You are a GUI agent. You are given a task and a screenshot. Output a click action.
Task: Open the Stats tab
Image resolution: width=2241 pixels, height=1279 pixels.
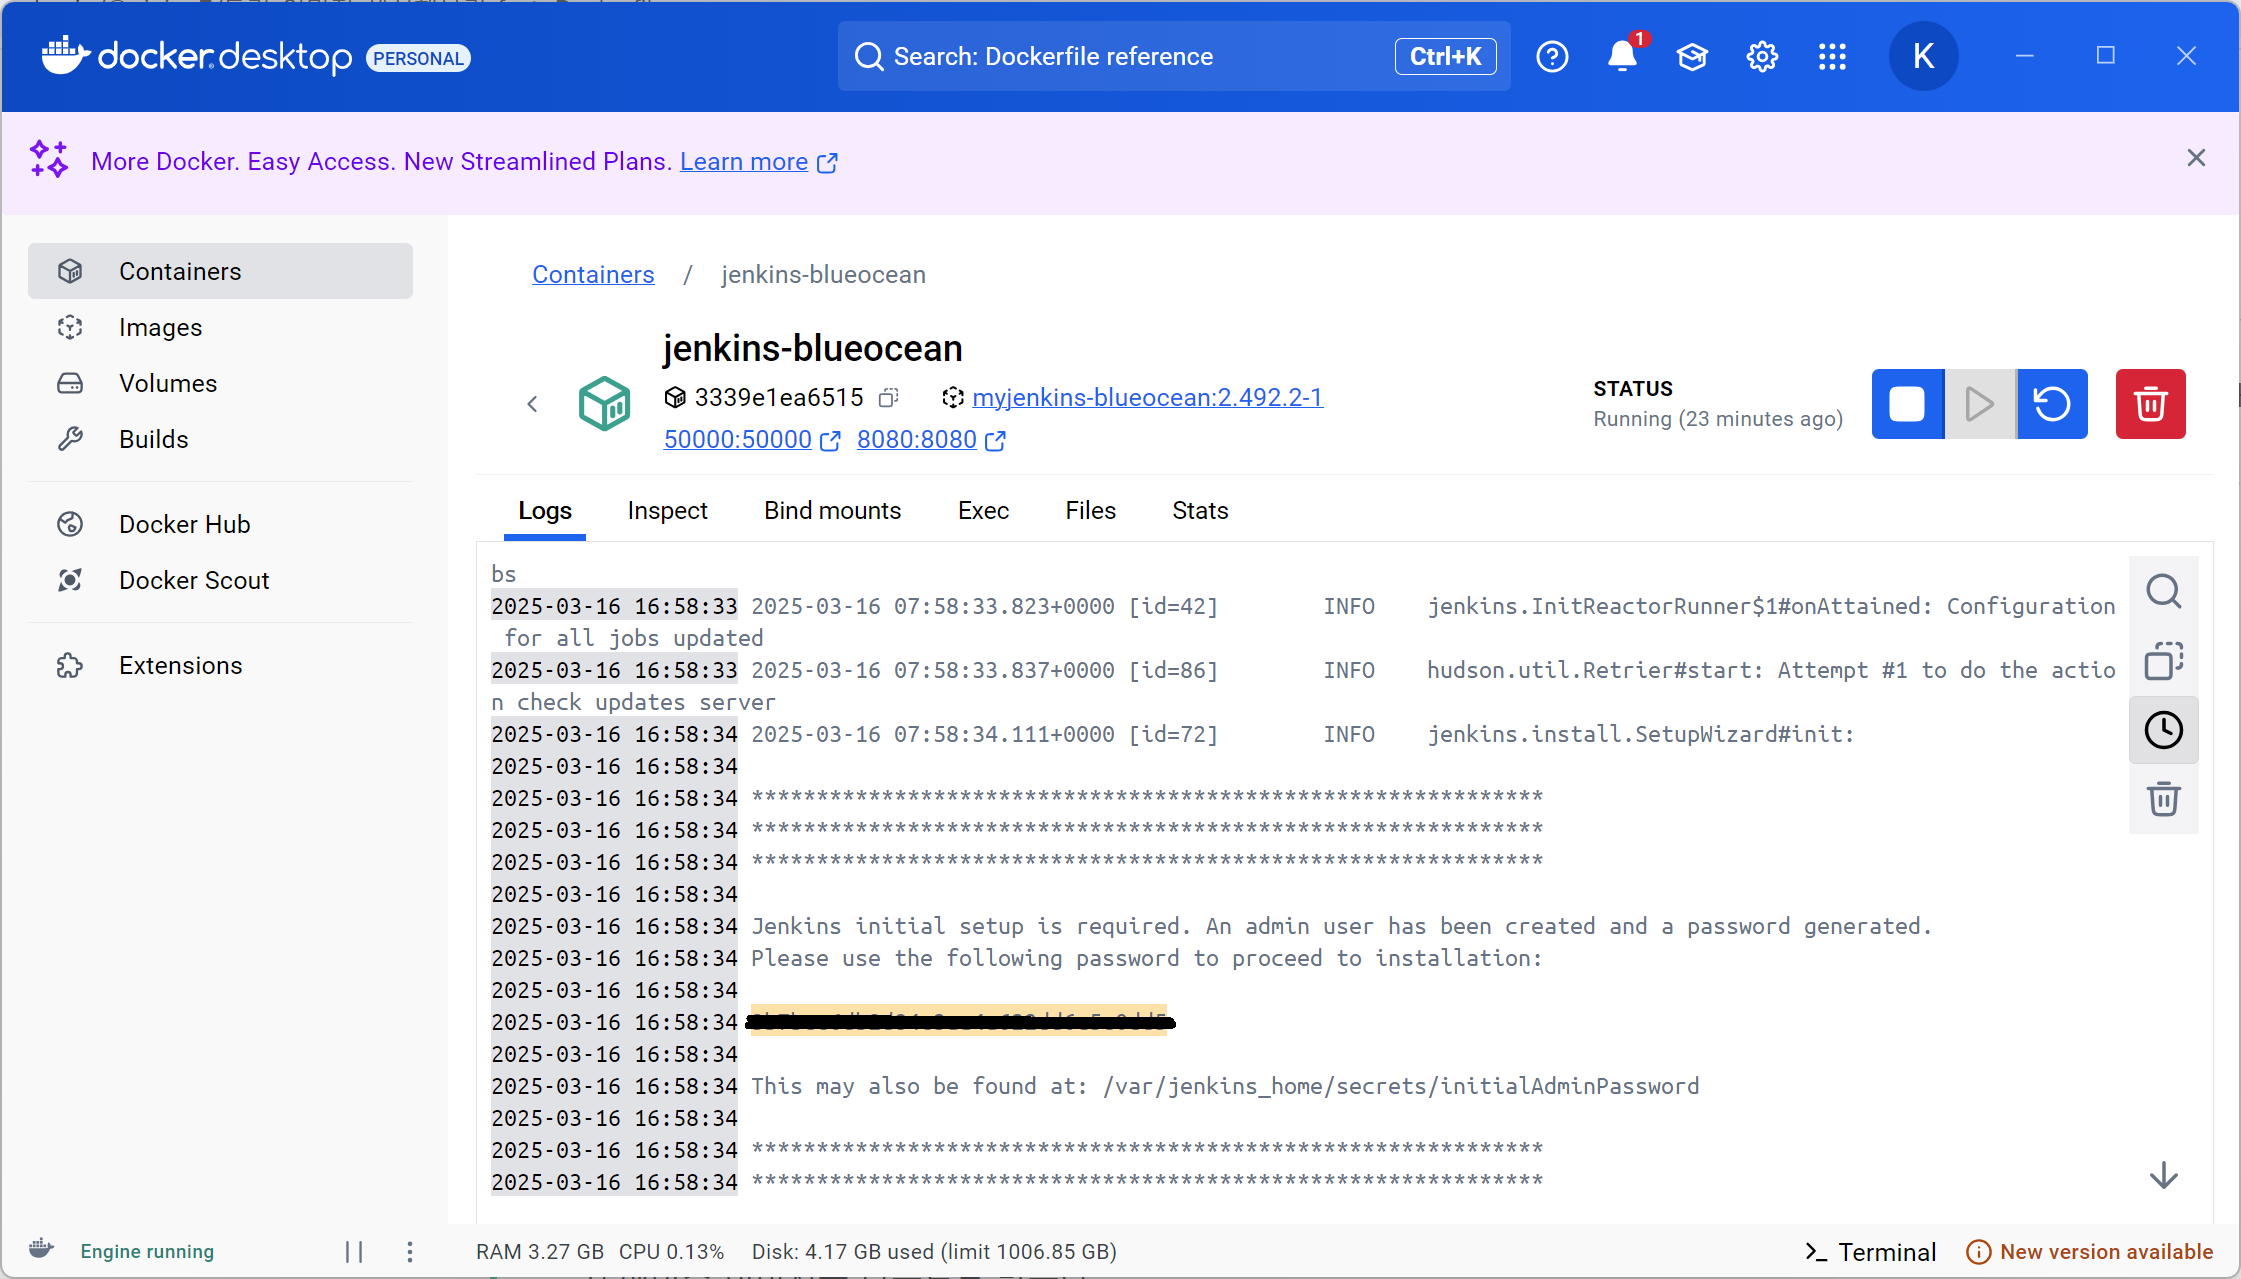click(1200, 511)
